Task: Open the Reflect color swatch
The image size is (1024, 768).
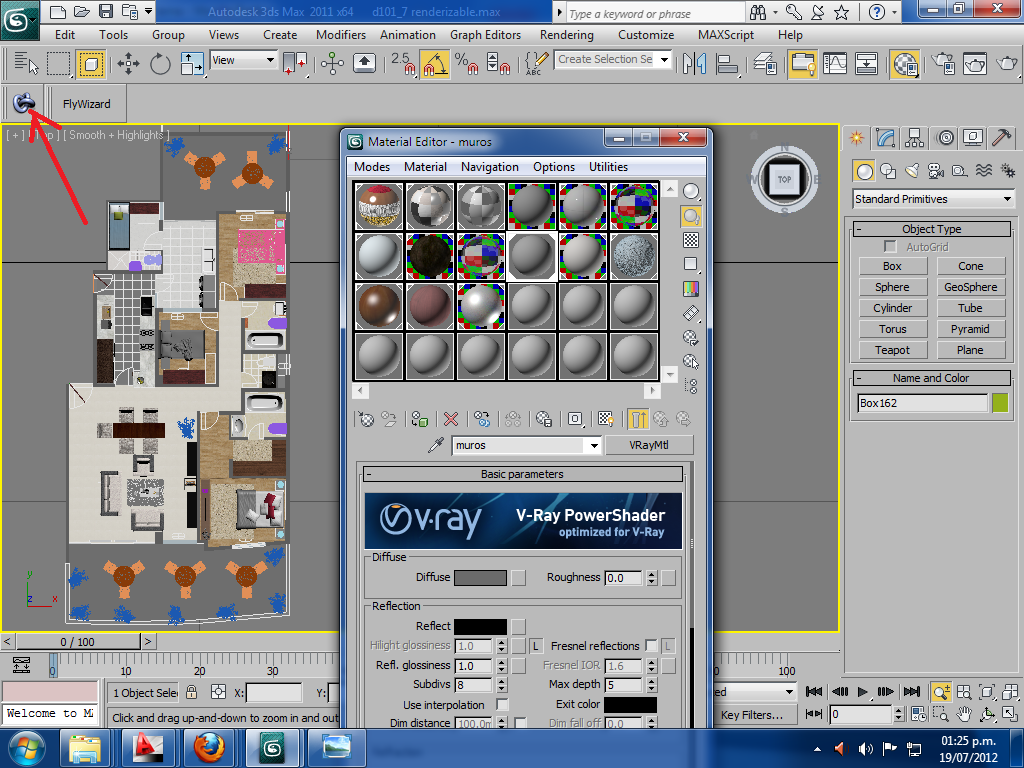Action: point(480,626)
